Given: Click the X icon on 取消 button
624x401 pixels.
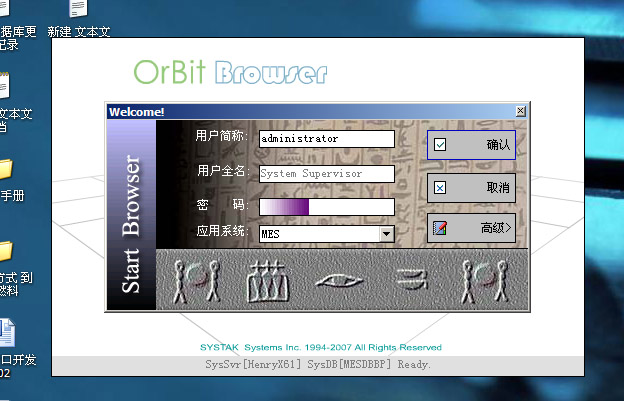Looking at the screenshot, I should click(440, 188).
